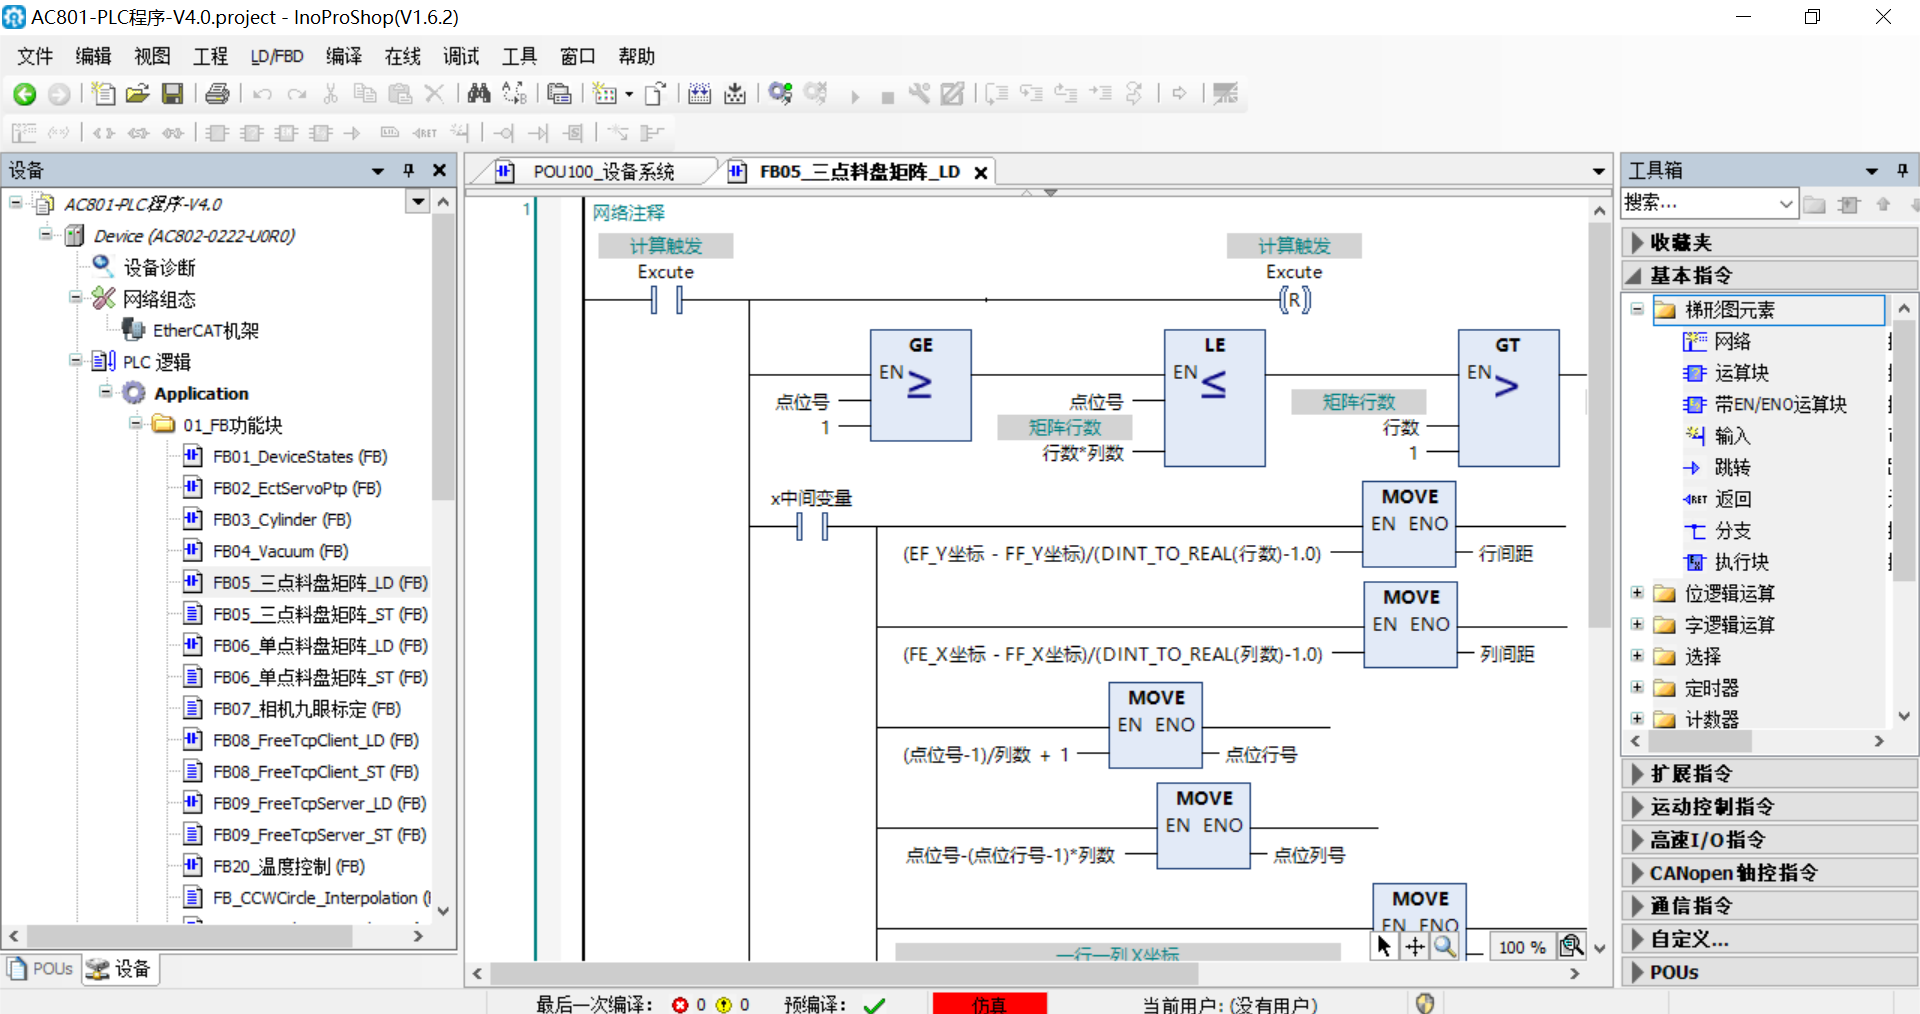Expand the 选择 folder in the toolbox
The height and width of the screenshot is (1014, 1920).
pos(1637,656)
